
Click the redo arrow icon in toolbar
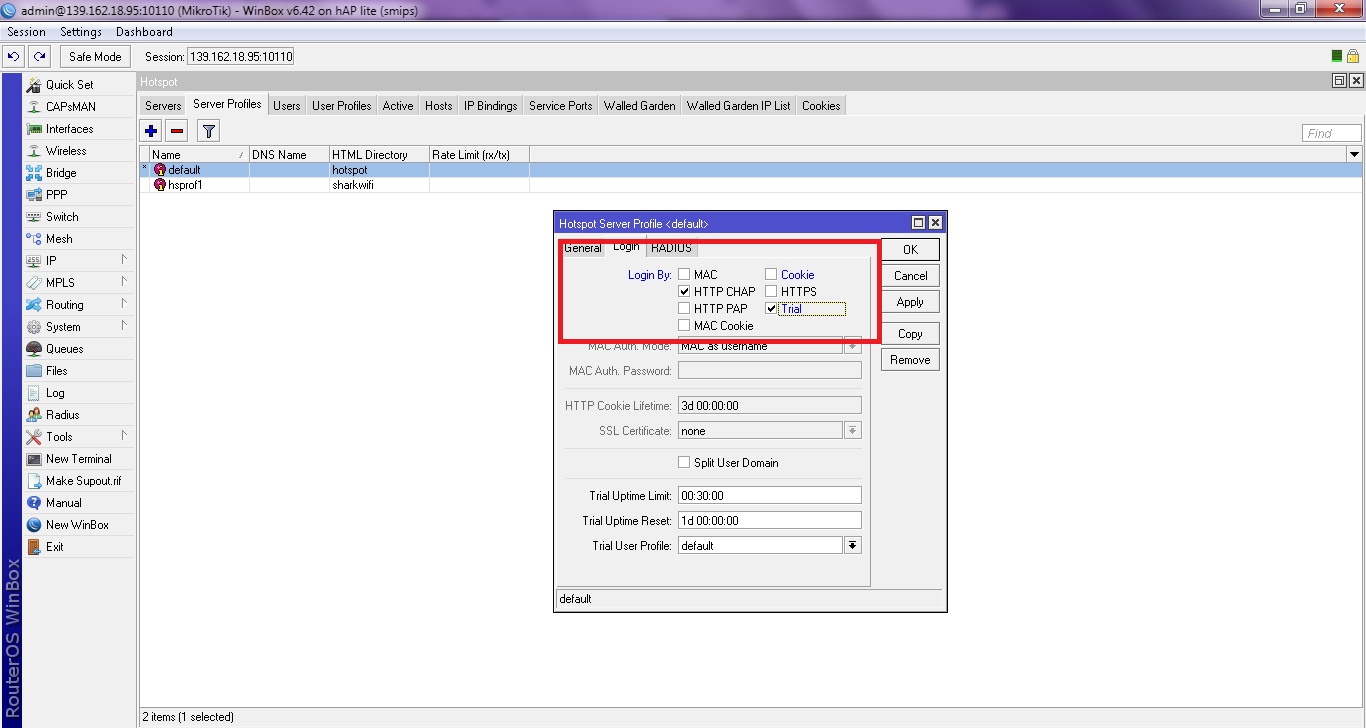[39, 57]
